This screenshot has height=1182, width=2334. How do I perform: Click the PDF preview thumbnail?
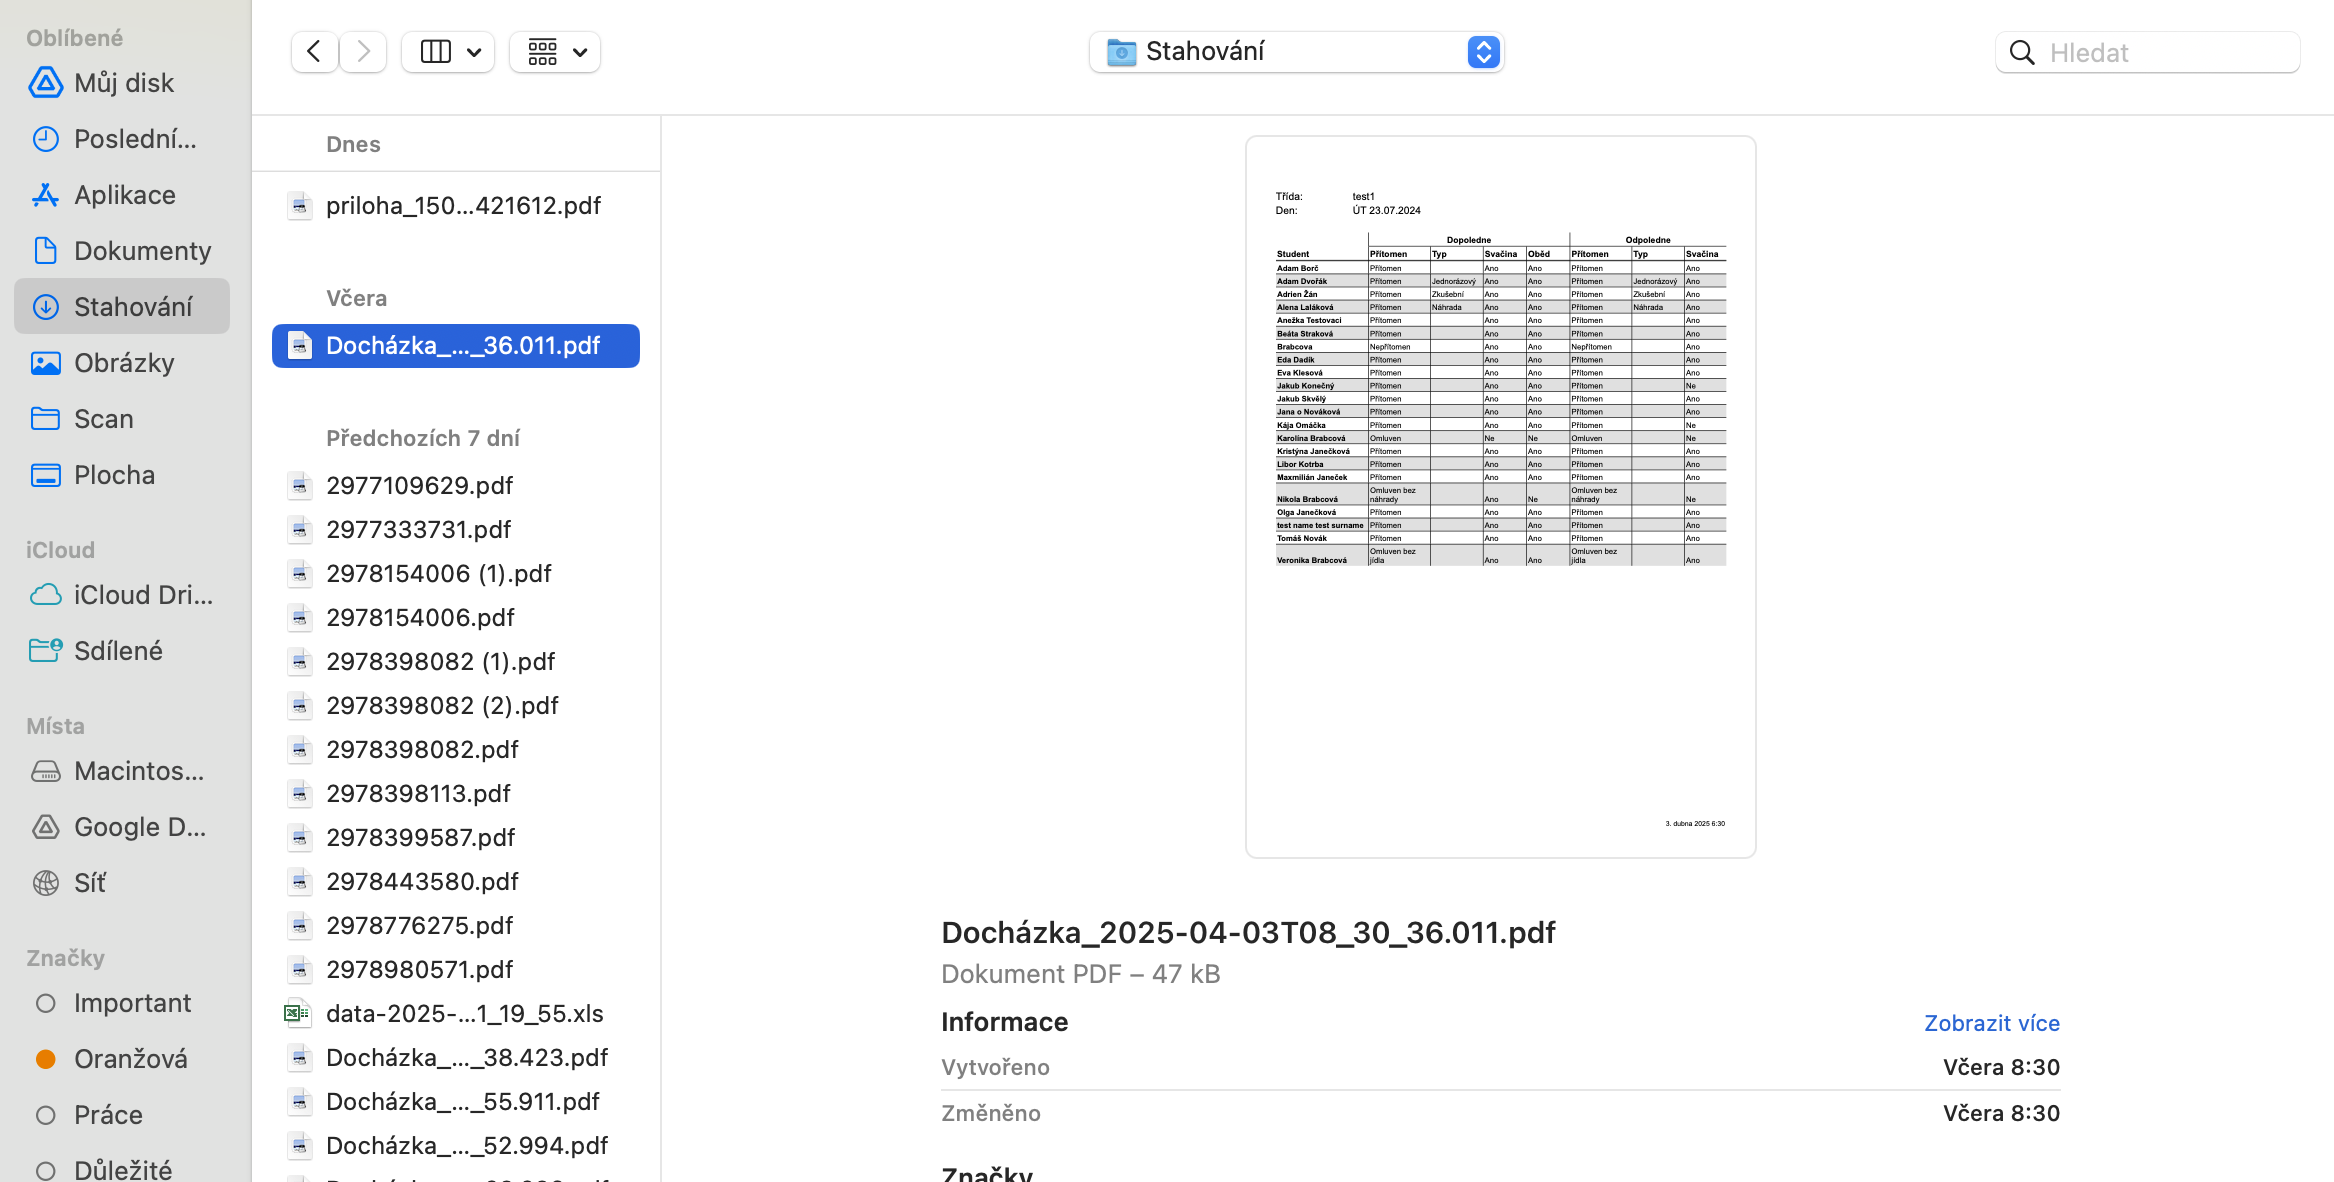[x=1500, y=497]
